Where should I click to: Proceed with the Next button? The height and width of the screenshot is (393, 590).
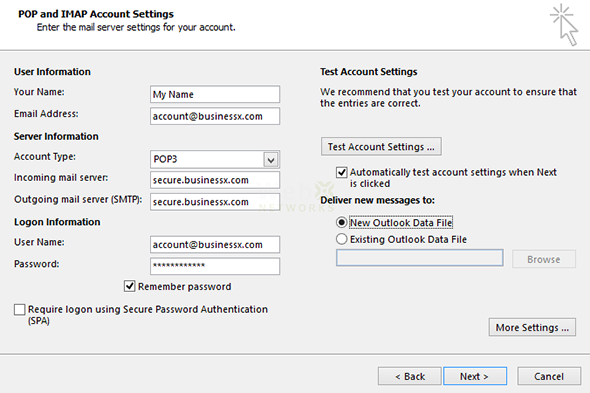tap(475, 376)
